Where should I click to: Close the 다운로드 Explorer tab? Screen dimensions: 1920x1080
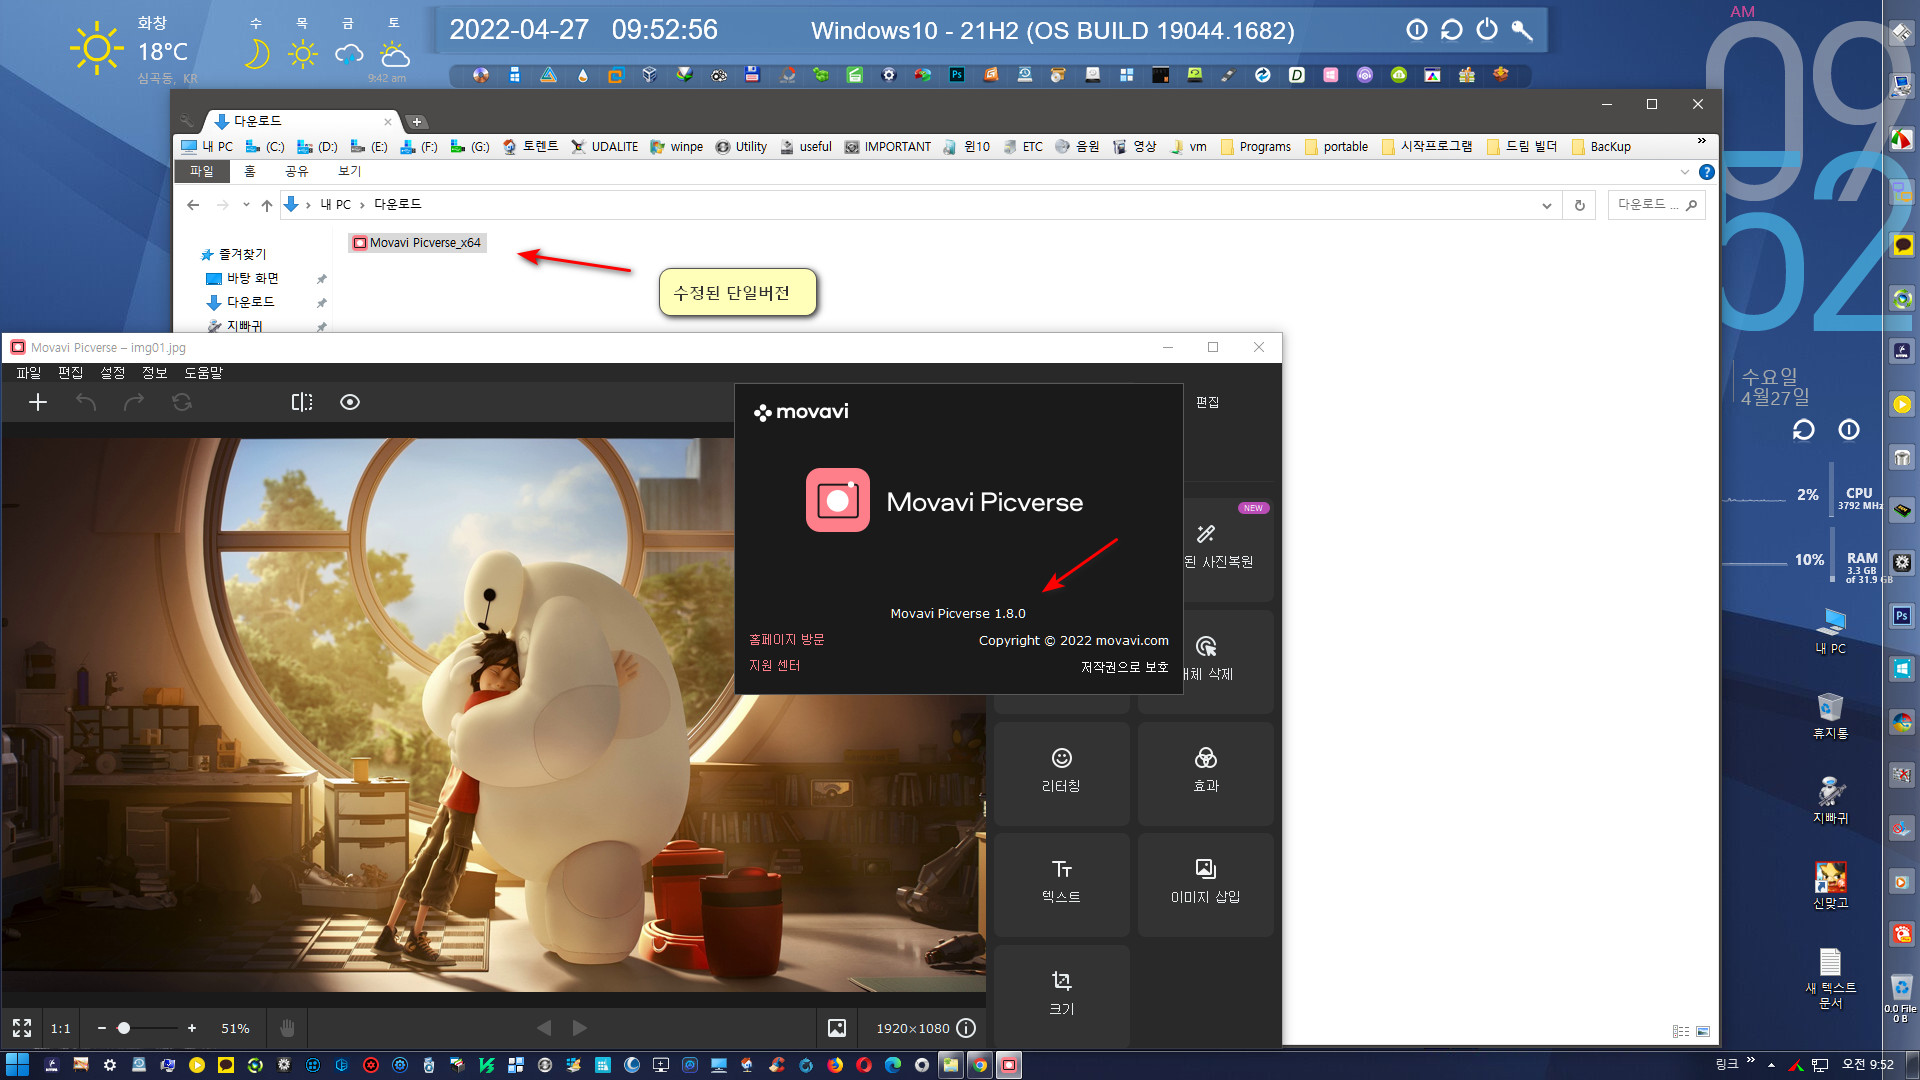coord(388,122)
